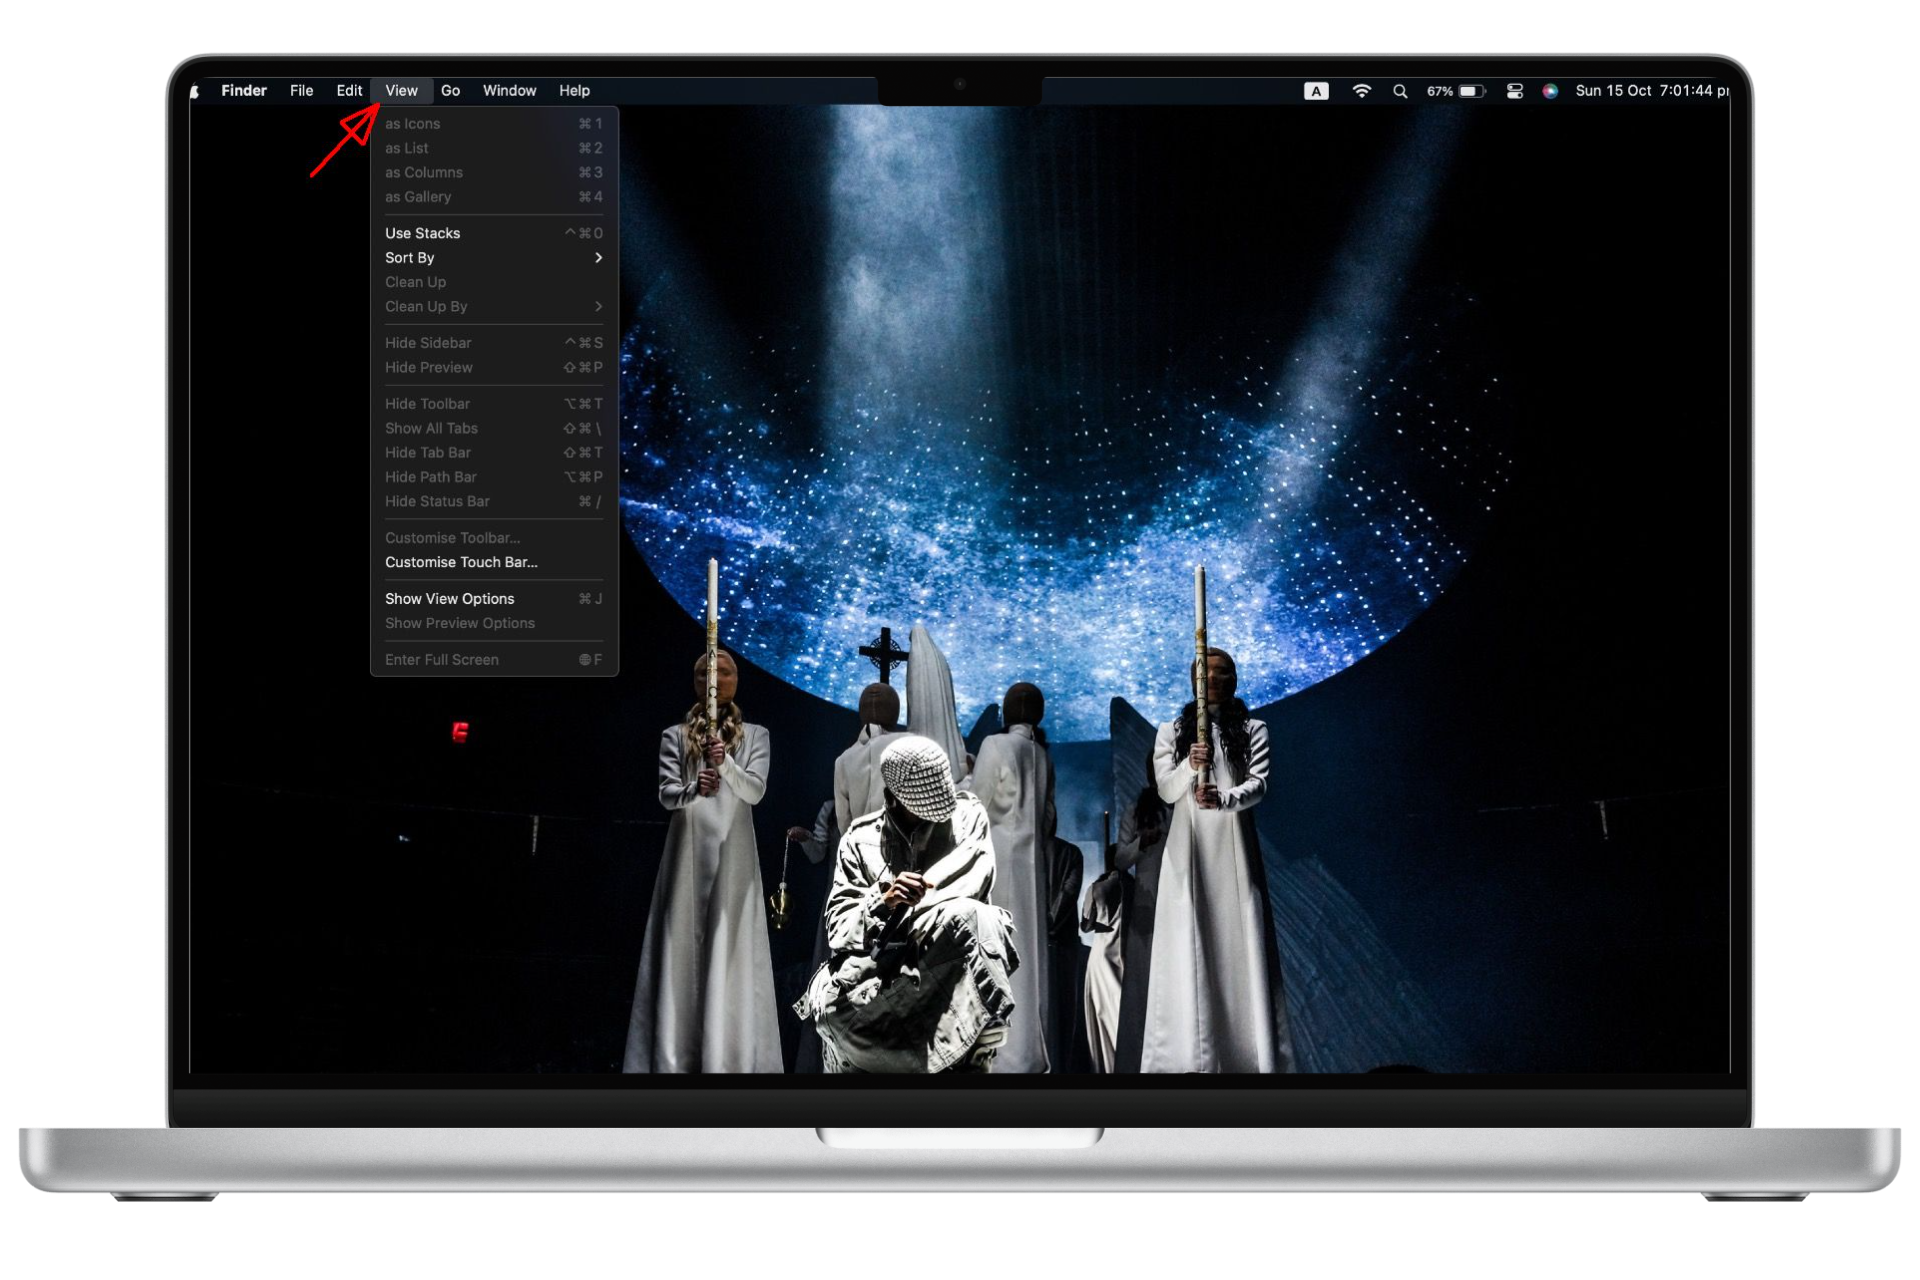Open Control Centre icon
Screen dimensions: 1920x1280
pos(1514,91)
